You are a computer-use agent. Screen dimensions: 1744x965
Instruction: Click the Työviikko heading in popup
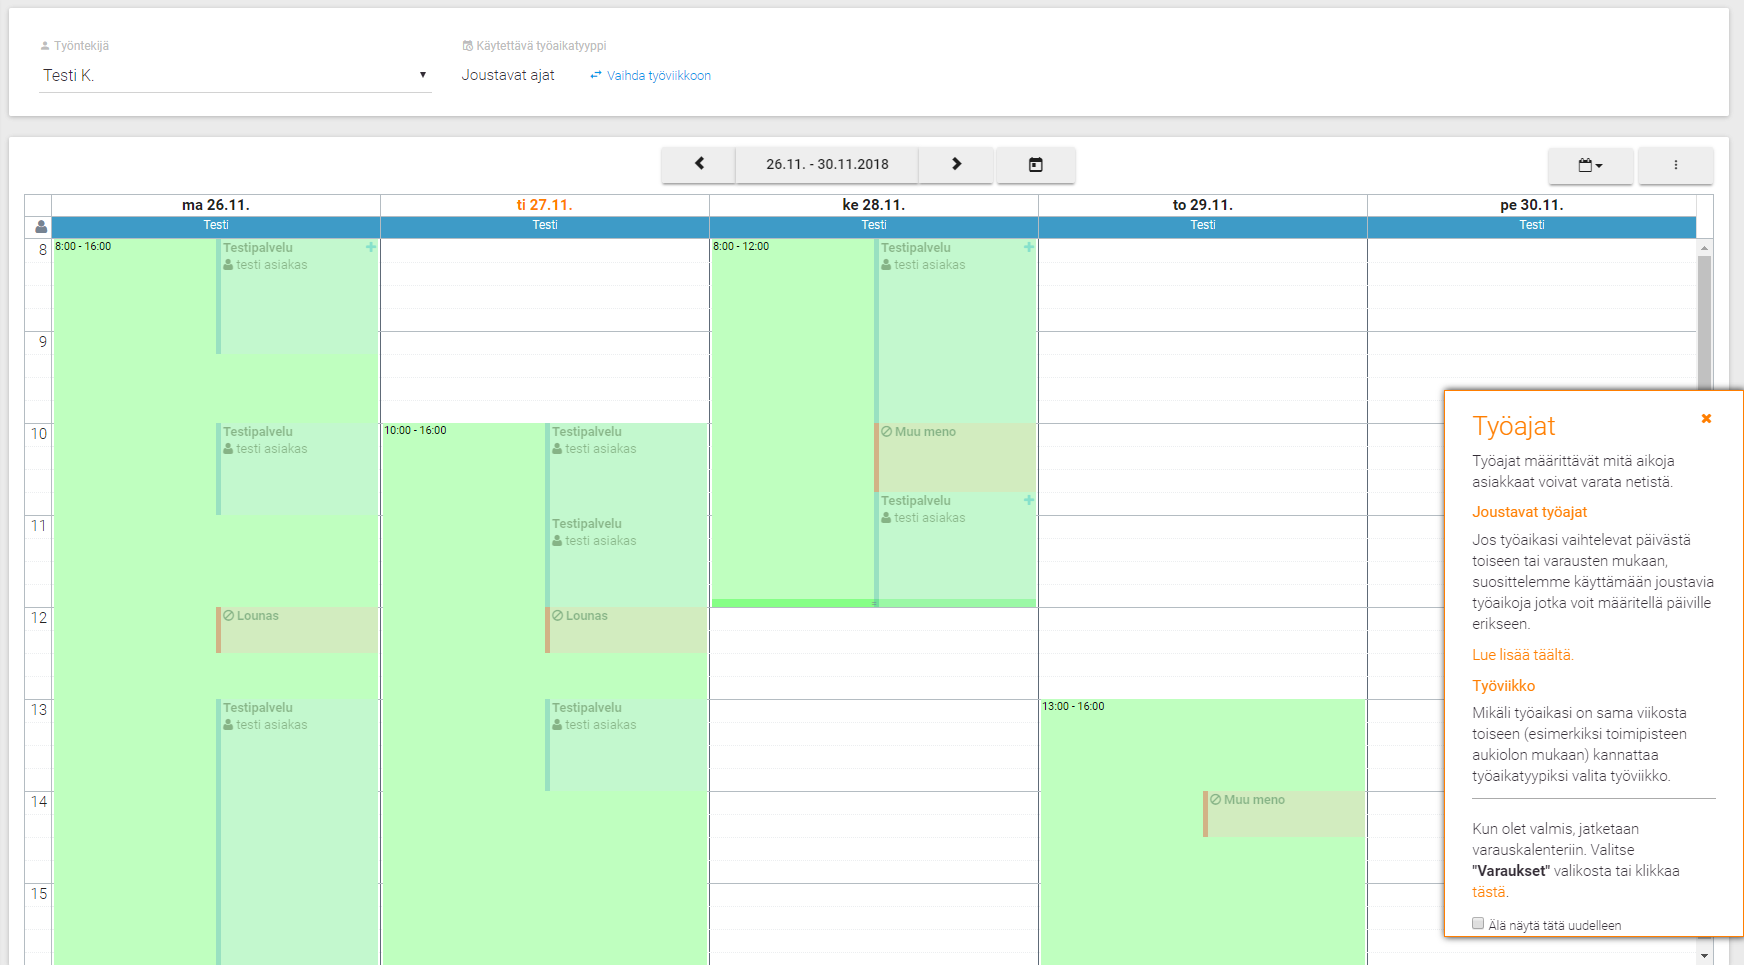tap(1504, 686)
